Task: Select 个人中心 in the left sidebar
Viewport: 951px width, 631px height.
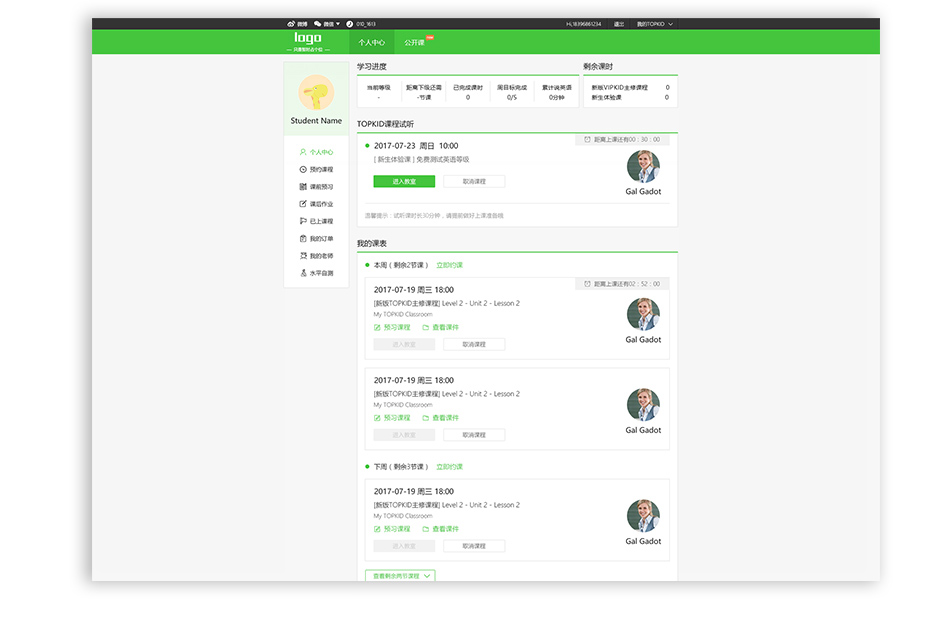Action: (316, 152)
